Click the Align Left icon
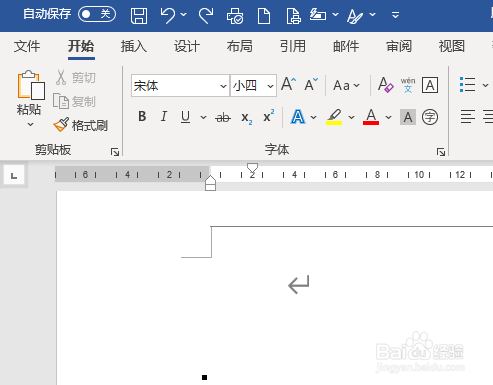The height and width of the screenshot is (385, 493). point(468,117)
